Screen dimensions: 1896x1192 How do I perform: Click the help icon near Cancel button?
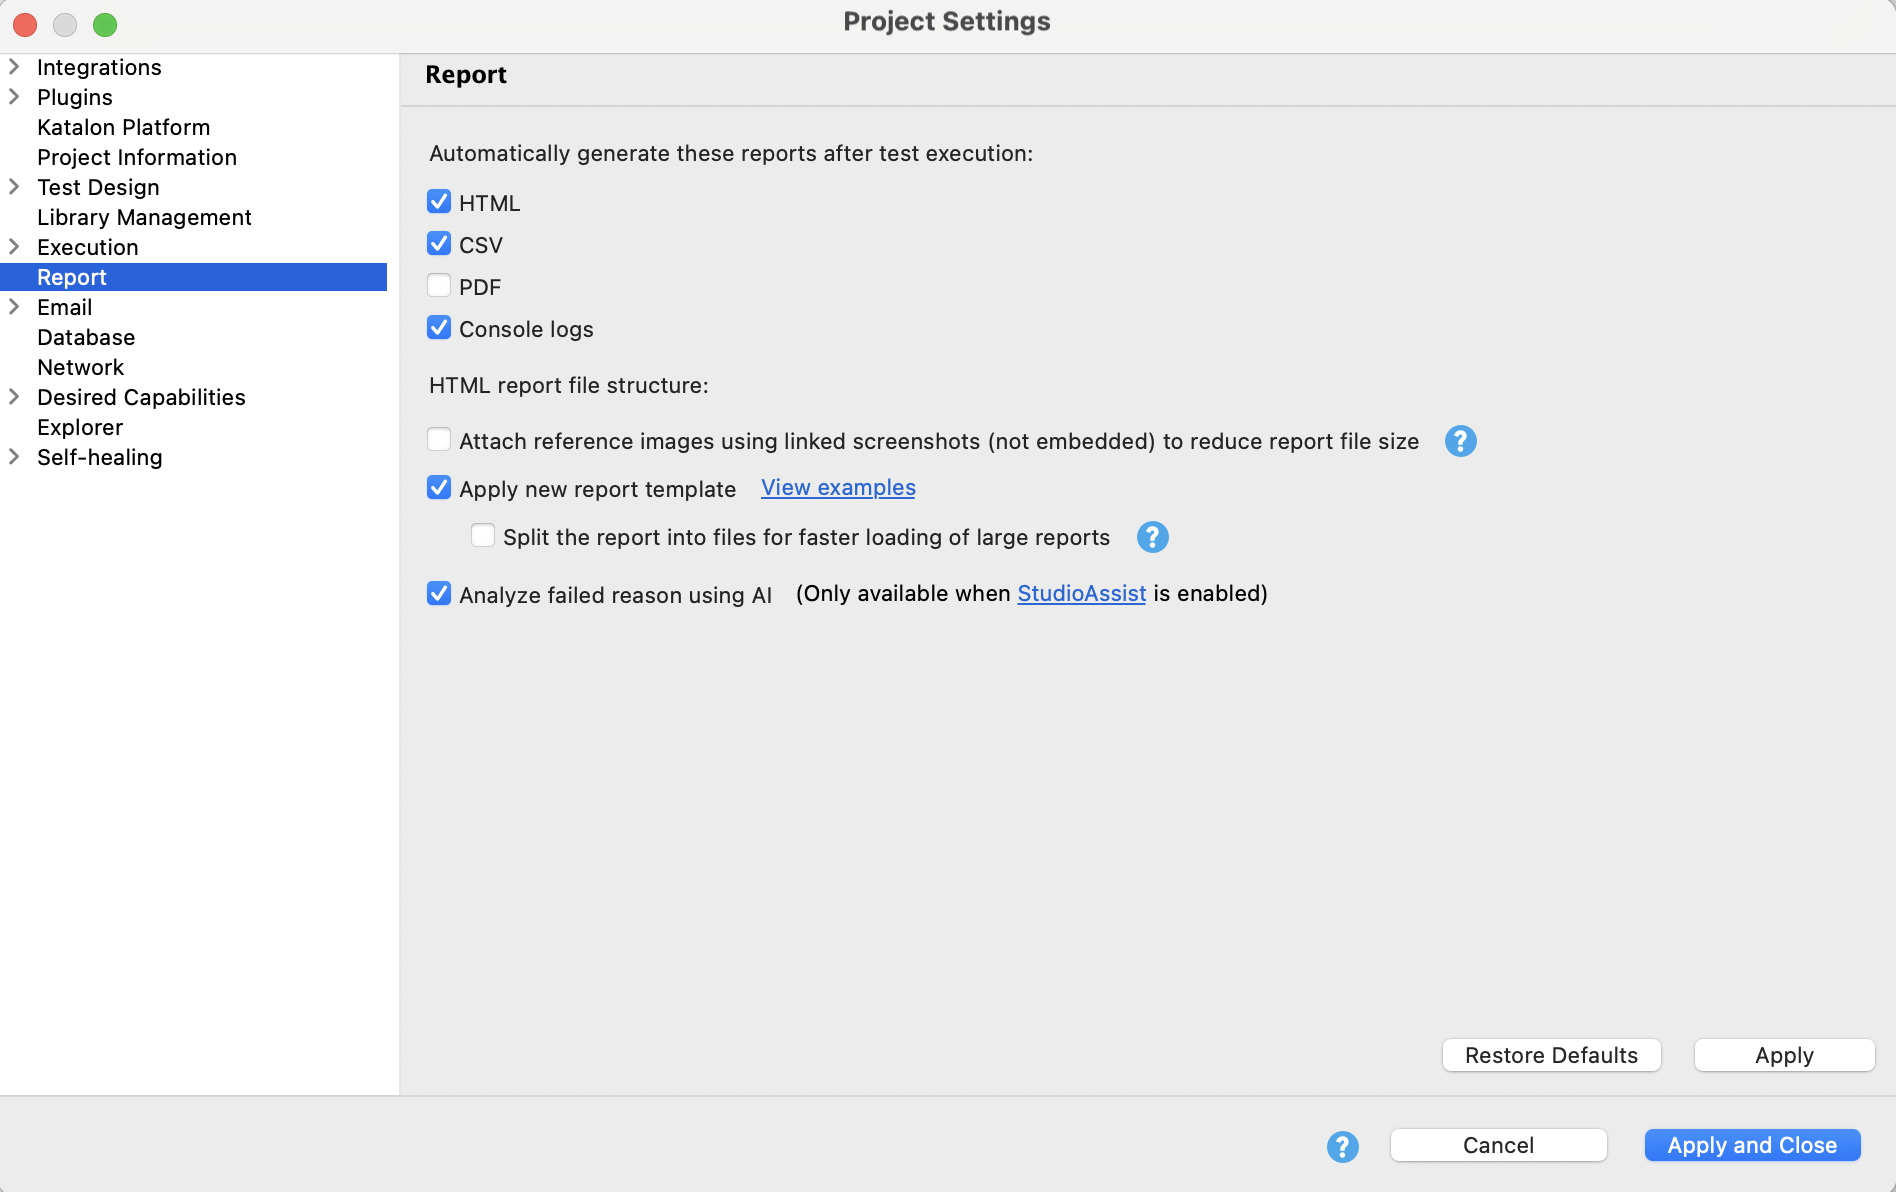(1342, 1146)
